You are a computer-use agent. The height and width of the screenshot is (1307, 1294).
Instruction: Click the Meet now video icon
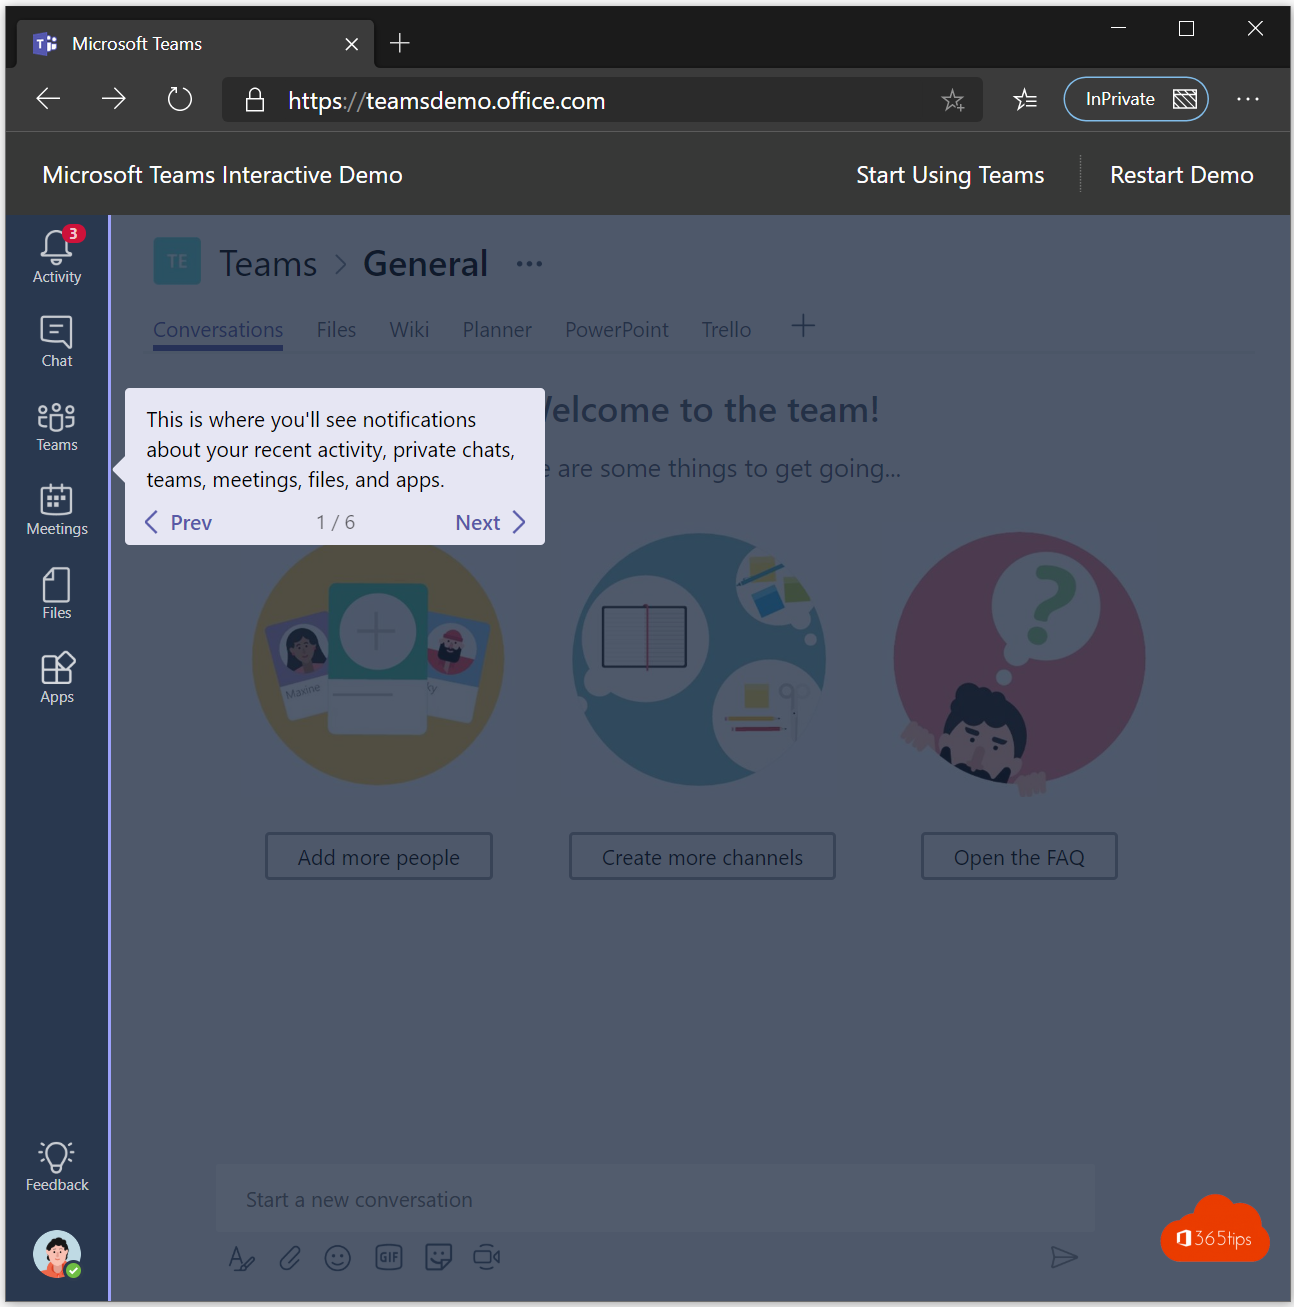(x=486, y=1257)
